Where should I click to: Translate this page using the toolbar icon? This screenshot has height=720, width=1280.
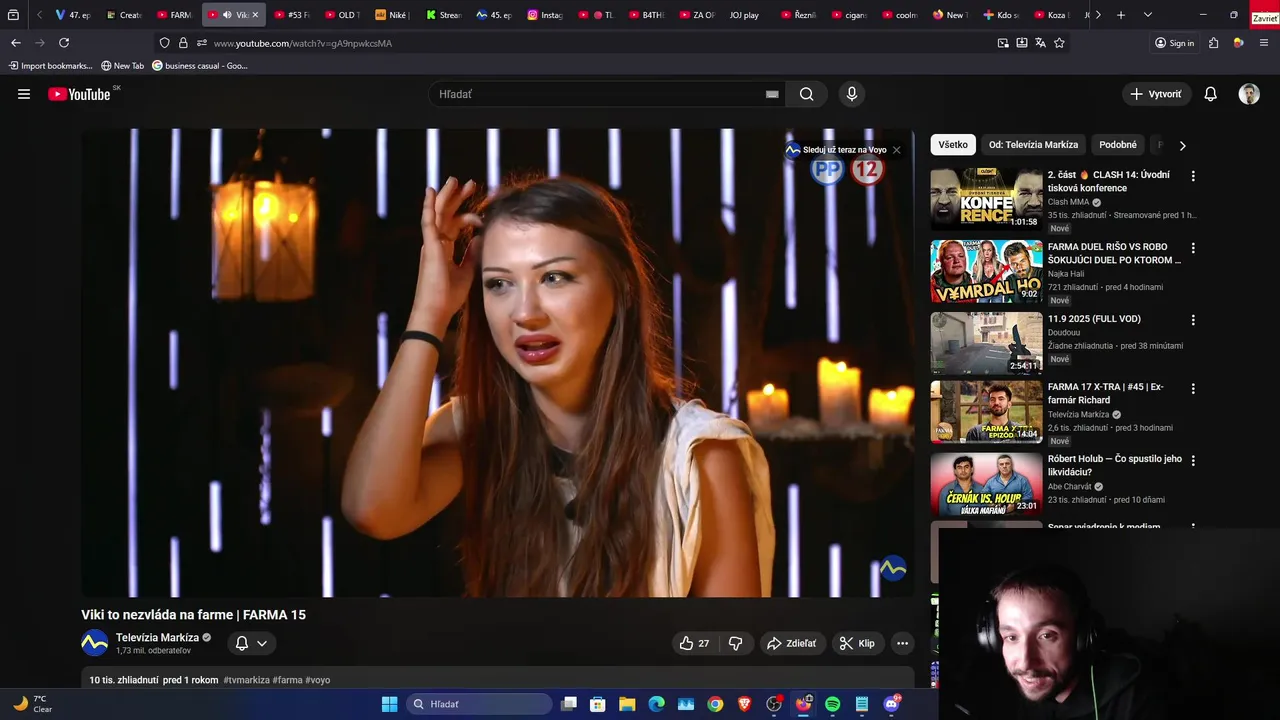click(x=1040, y=43)
